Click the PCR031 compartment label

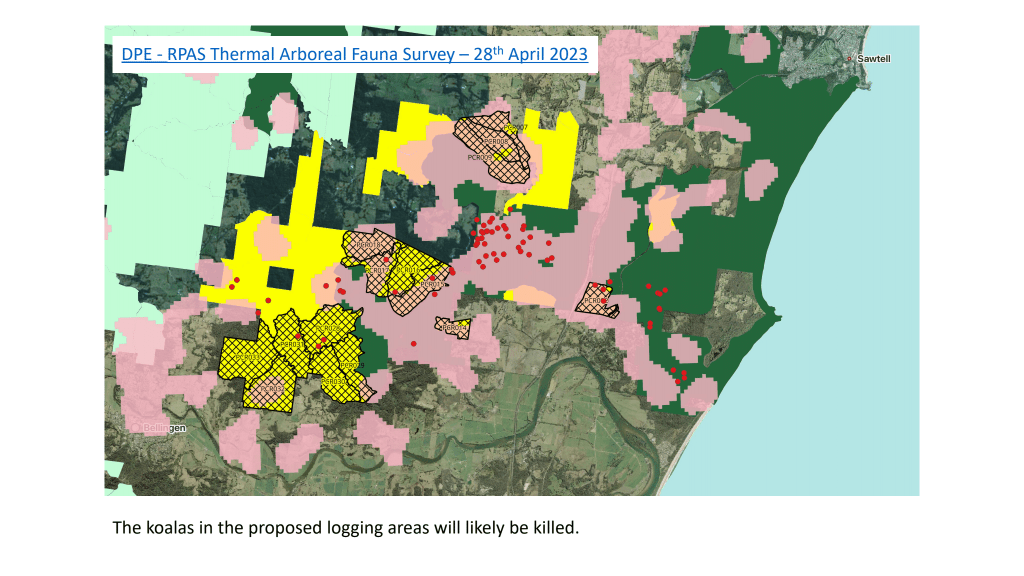291,344
